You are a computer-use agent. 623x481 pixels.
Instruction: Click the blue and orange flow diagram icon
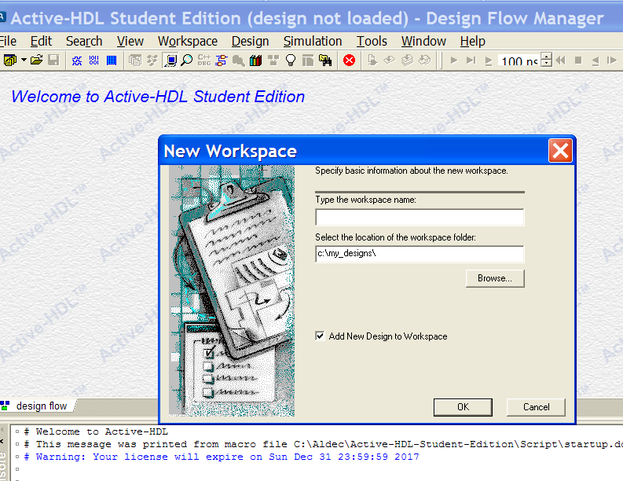(x=221, y=60)
